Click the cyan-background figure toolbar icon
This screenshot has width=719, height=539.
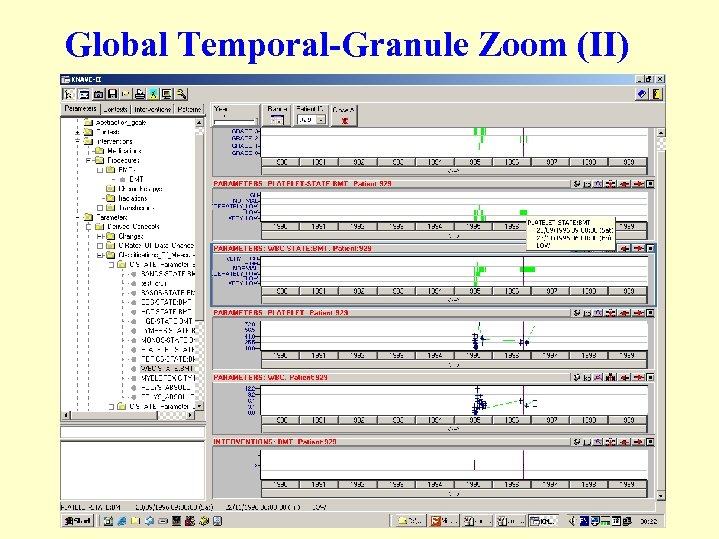[153, 94]
